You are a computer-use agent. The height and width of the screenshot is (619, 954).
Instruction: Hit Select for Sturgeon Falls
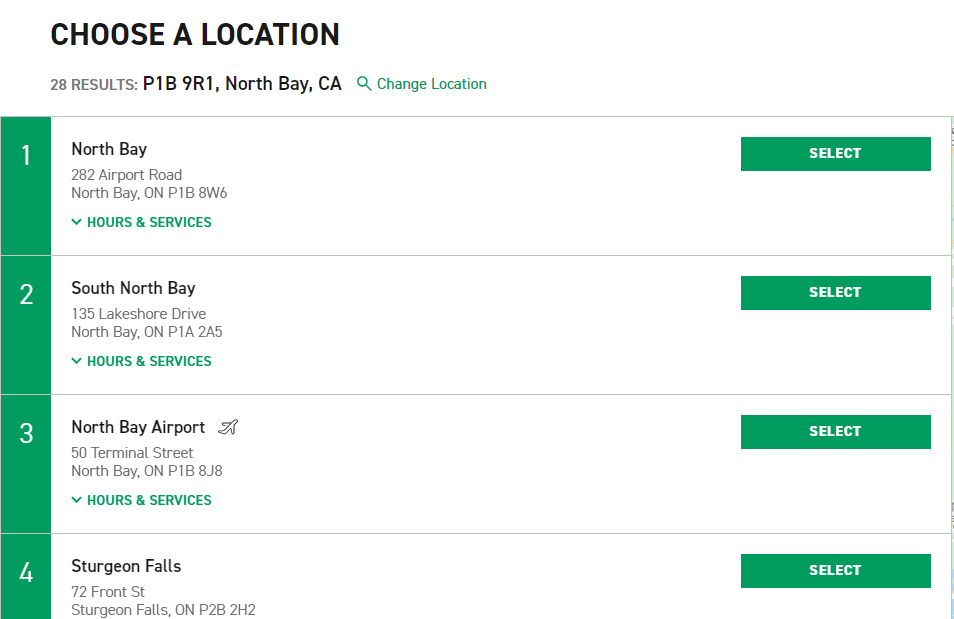point(835,571)
